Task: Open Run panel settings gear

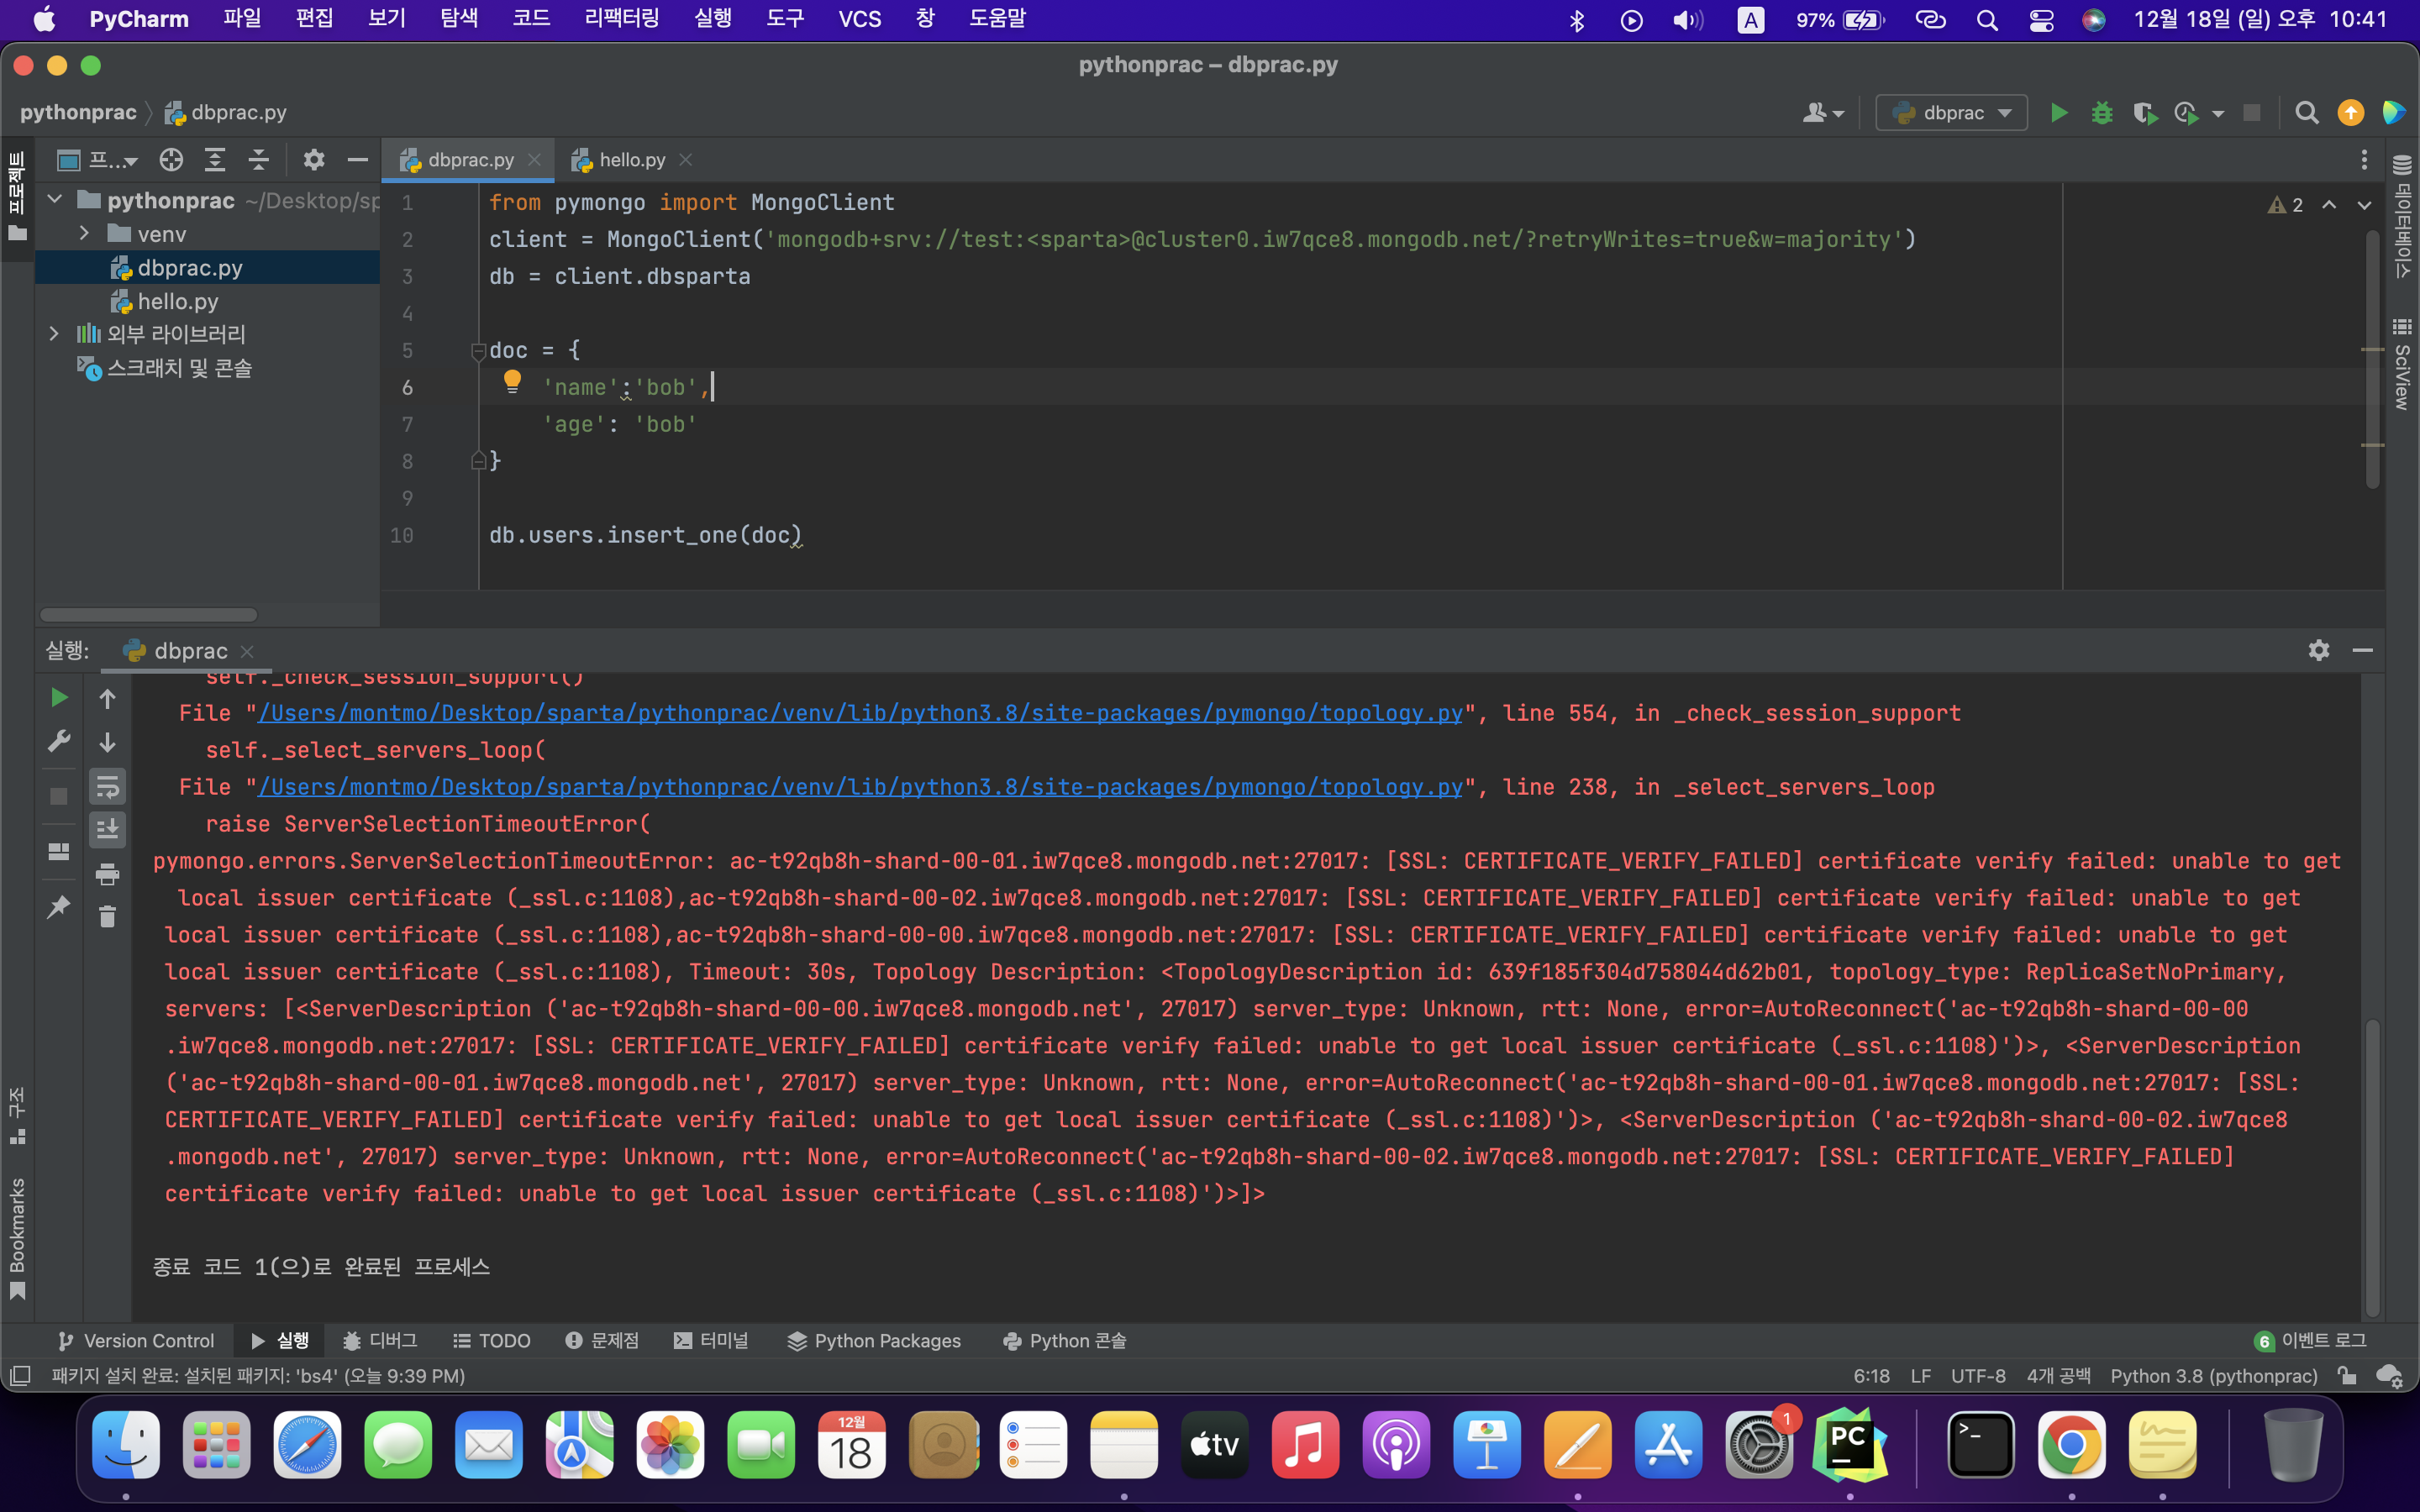Action: [x=2319, y=650]
